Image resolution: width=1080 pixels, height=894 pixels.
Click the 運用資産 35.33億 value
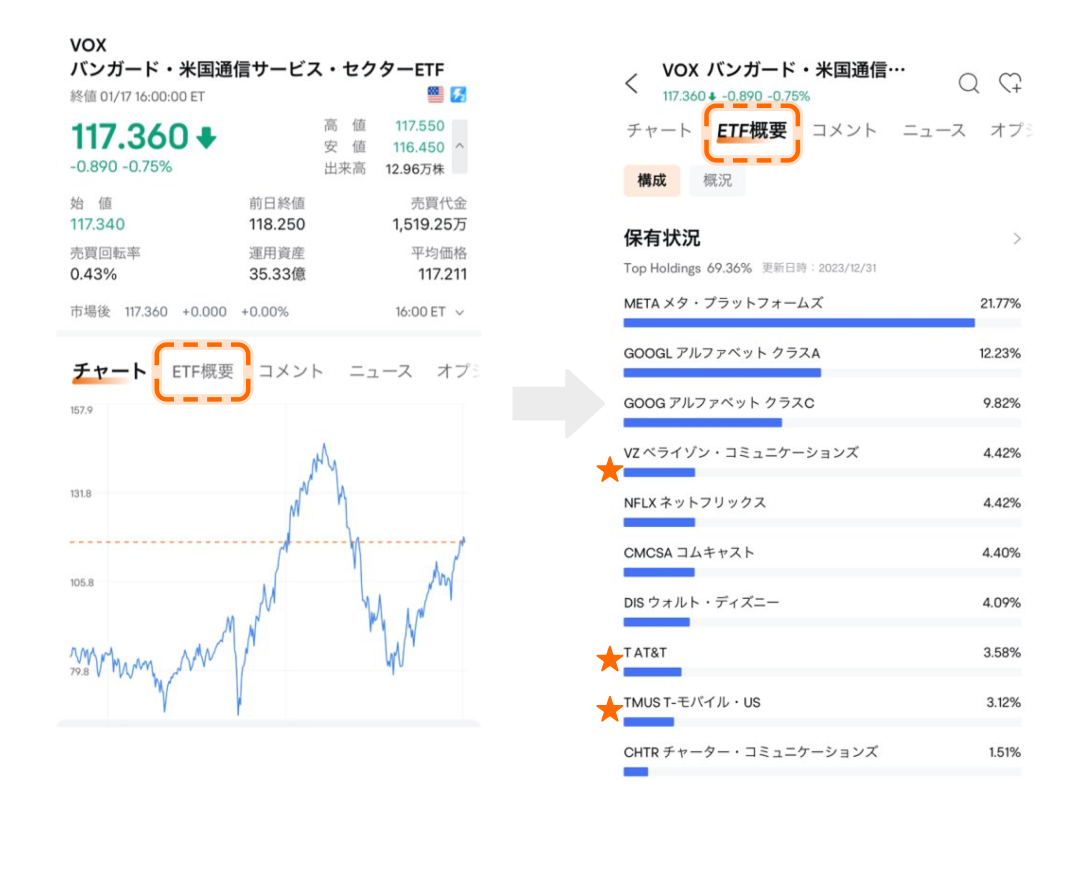pos(277,274)
